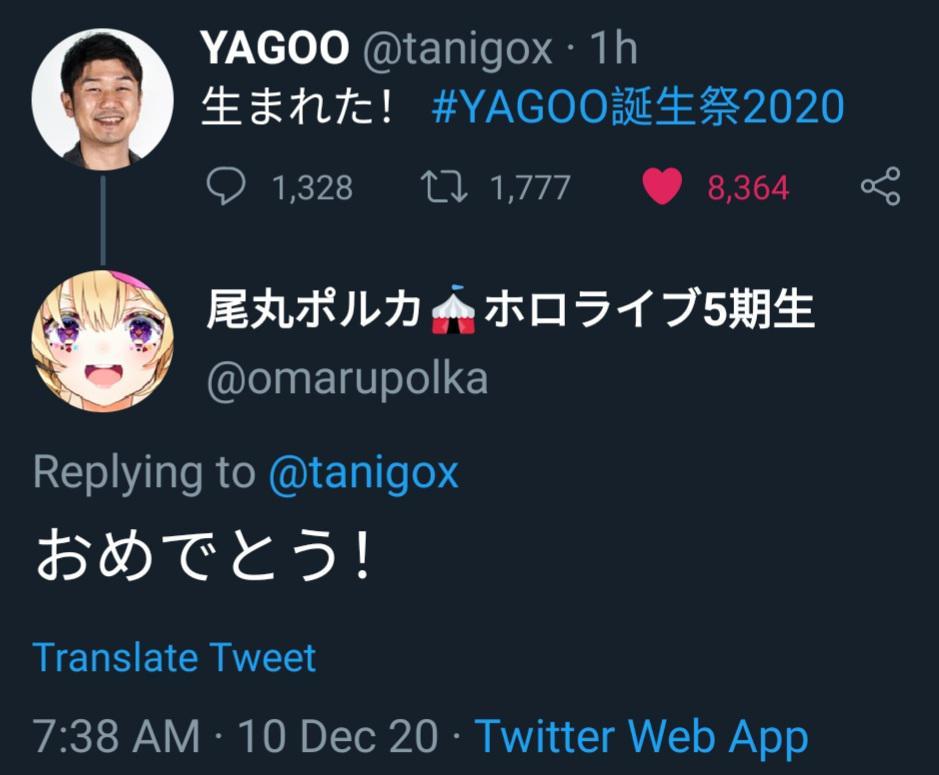Click the 1,328 reply count
Screen dimensions: 939x775
[x=313, y=187]
